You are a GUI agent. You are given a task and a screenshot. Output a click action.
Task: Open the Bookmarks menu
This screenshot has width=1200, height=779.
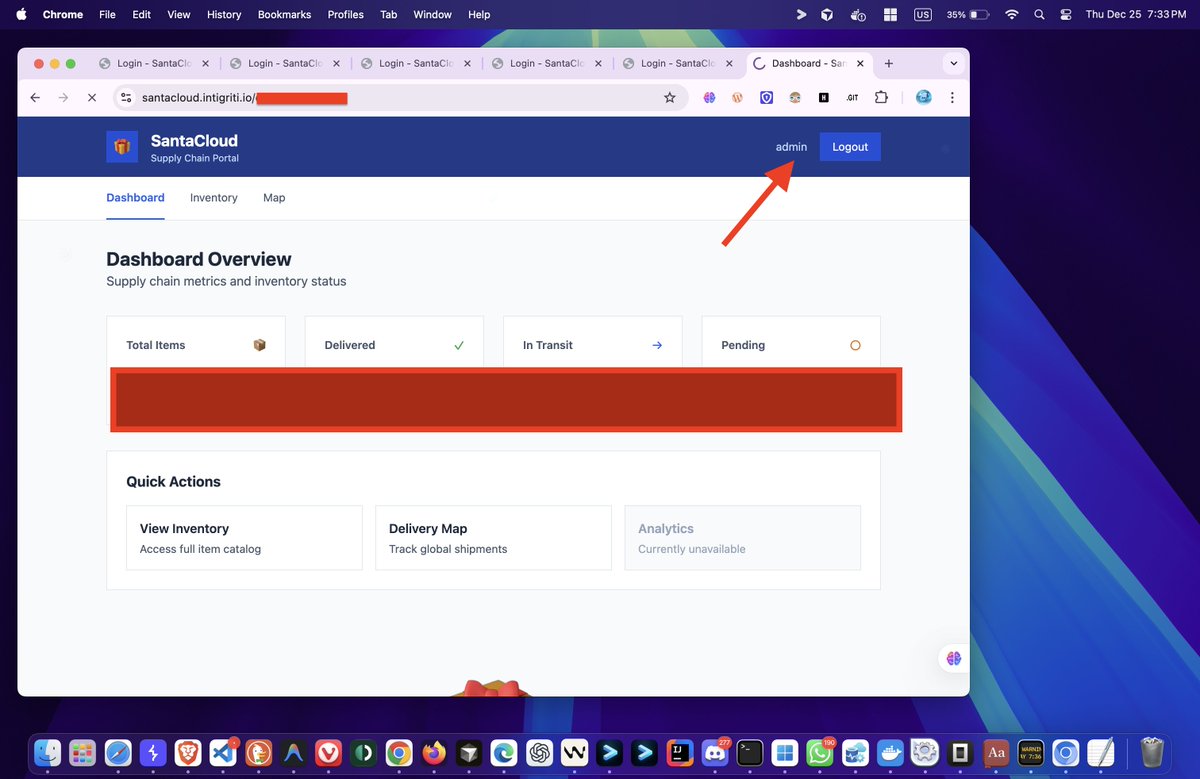pyautogui.click(x=284, y=15)
